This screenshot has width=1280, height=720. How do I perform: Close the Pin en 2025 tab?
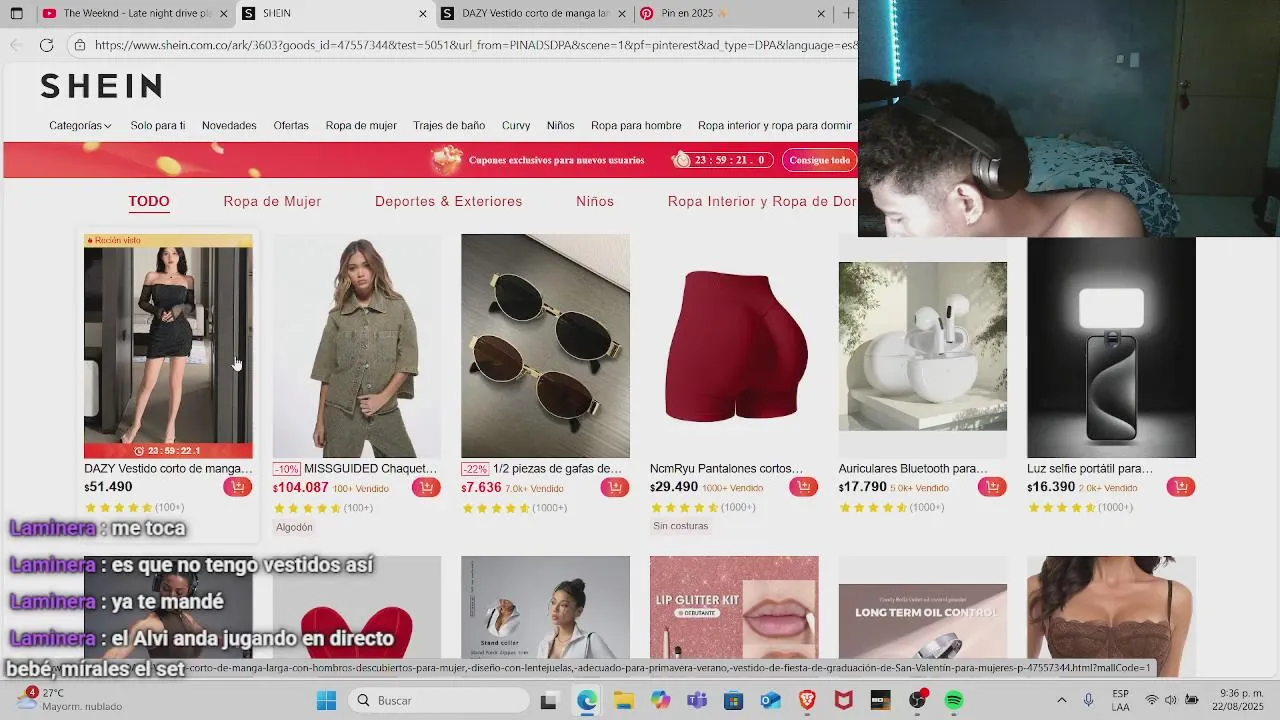pos(821,13)
